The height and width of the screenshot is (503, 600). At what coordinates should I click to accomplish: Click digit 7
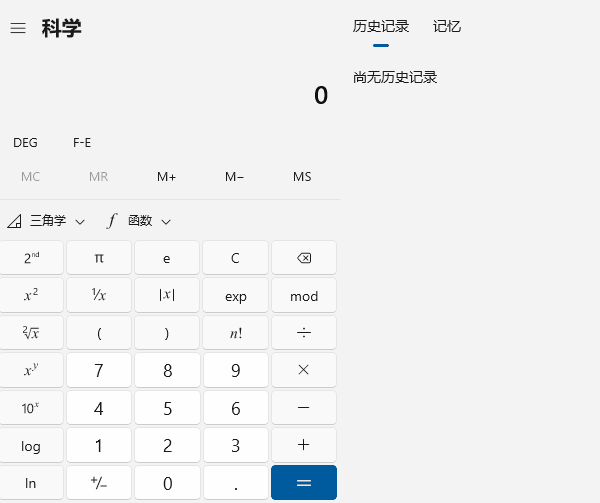pyautogui.click(x=99, y=370)
